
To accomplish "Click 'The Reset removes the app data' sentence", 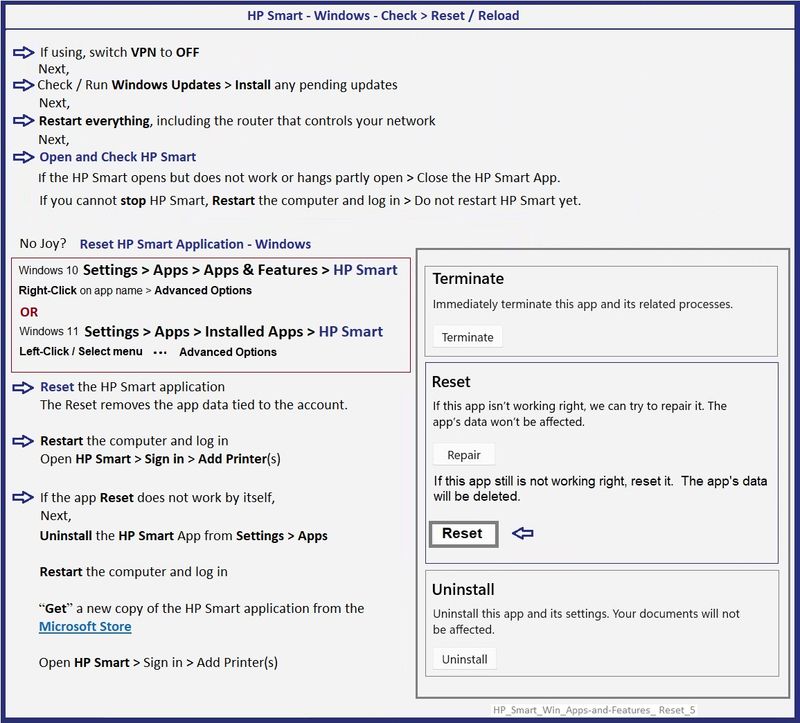I will pyautogui.click(x=194, y=405).
